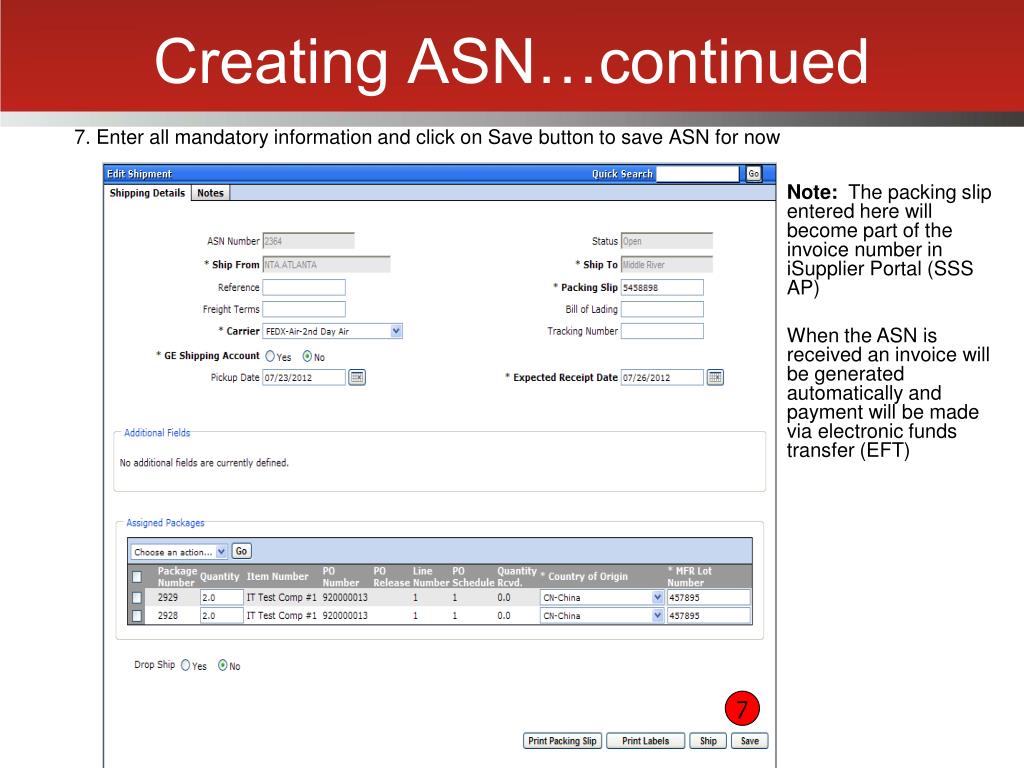Click package number 2928 cell
Screen dimensions: 1024x768
pos(168,616)
